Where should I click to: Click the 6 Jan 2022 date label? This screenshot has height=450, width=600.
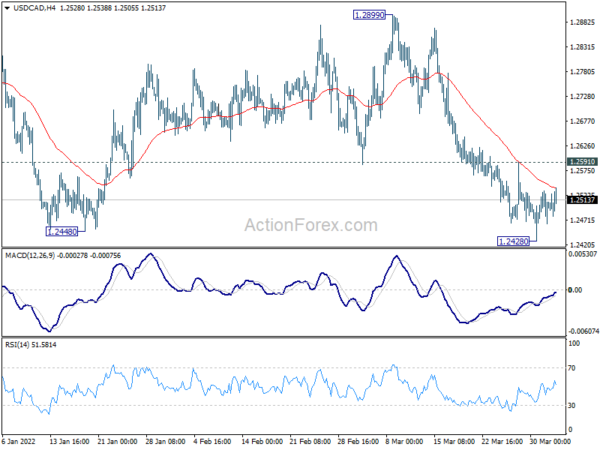tap(19, 441)
